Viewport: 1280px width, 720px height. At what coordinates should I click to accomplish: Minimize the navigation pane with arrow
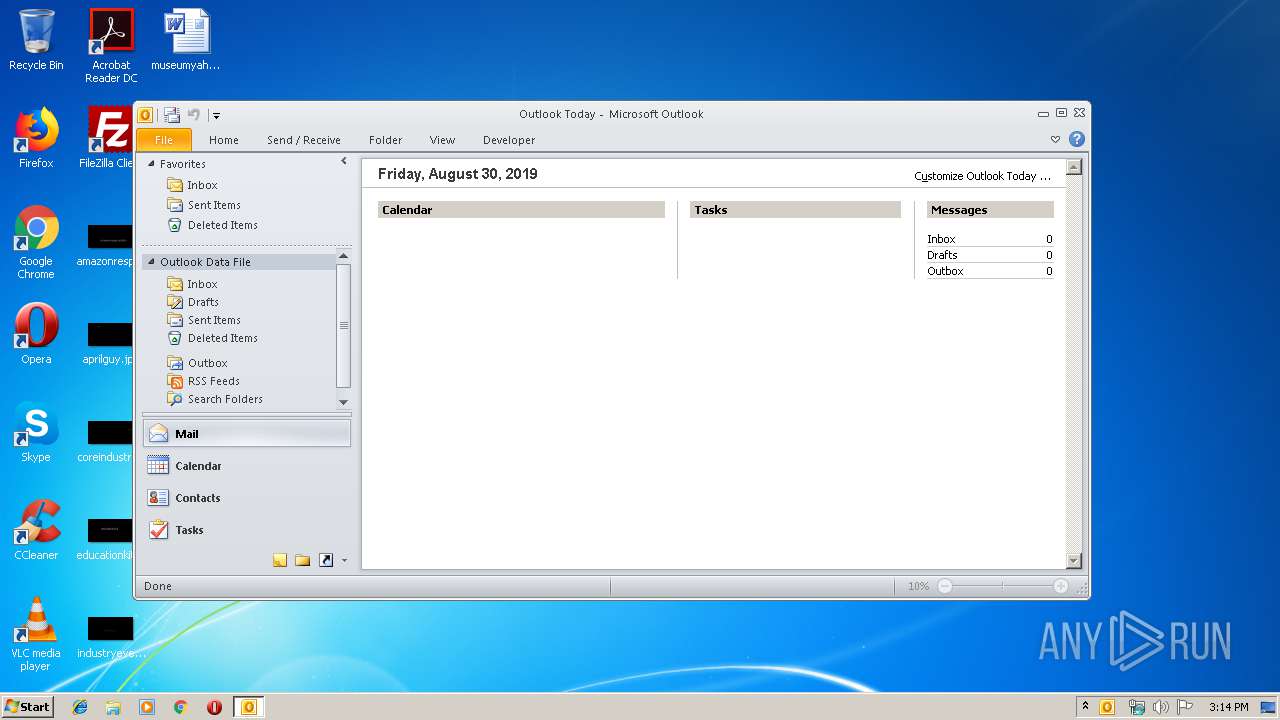344,161
